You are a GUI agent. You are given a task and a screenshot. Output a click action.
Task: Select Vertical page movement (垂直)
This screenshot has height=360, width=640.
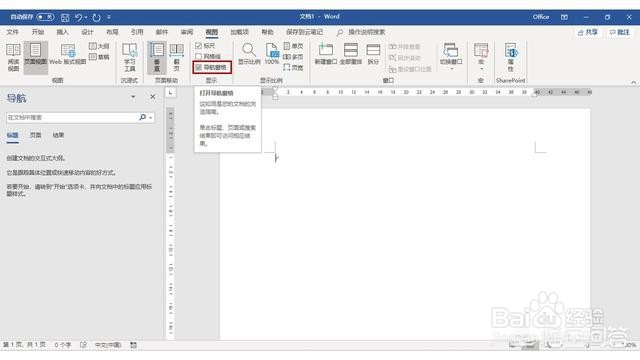point(157,57)
